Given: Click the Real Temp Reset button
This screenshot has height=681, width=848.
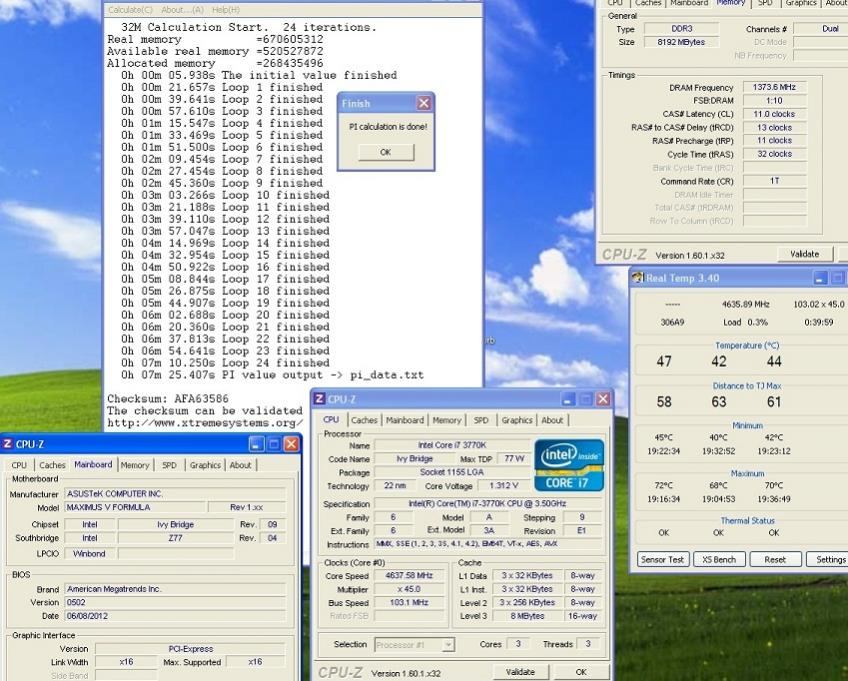Looking at the screenshot, I should [775, 559].
